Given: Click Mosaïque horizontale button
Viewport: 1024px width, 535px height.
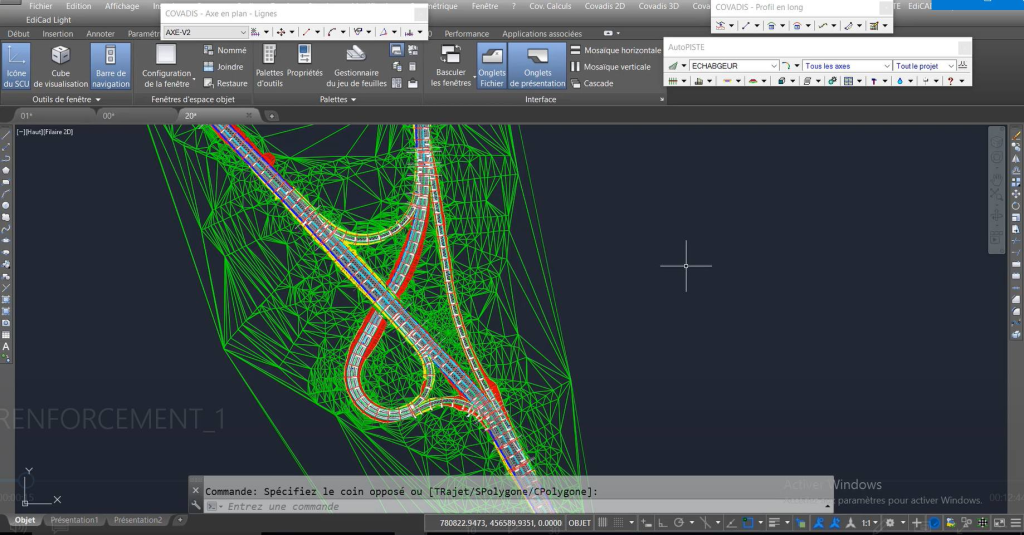Looking at the screenshot, I should [615, 50].
